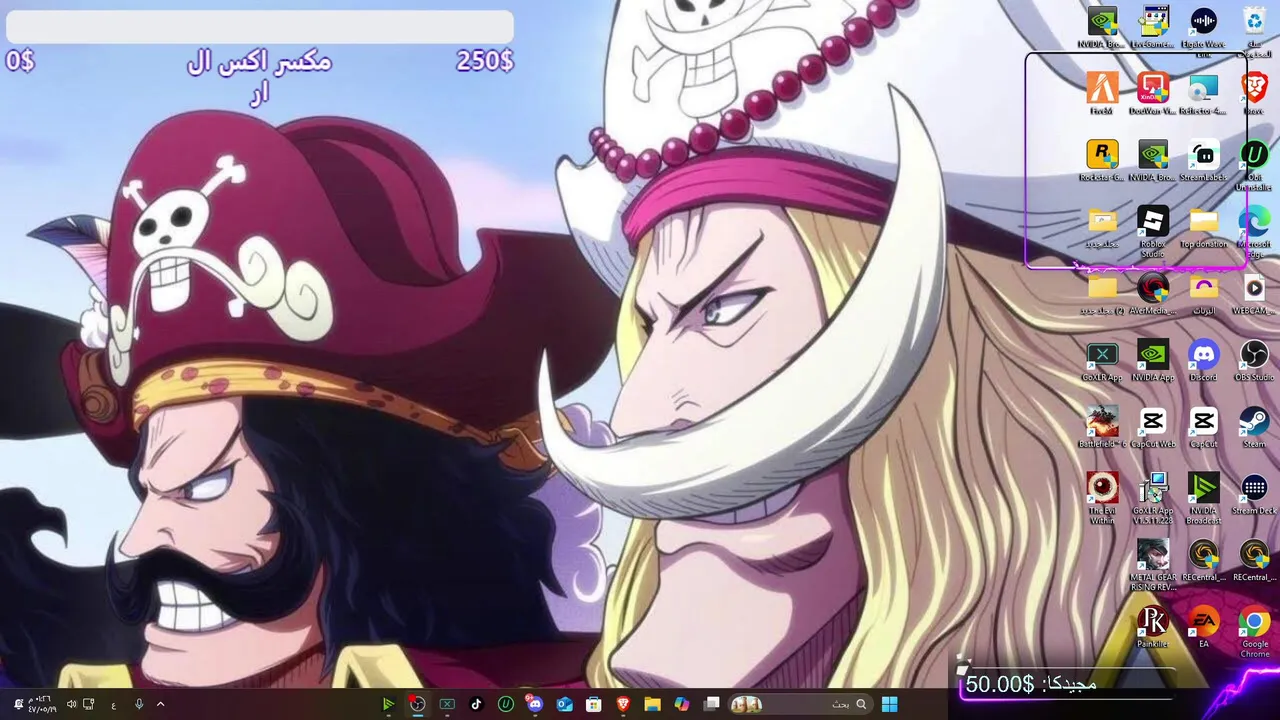
Task: Open Outlook from the taskbar
Action: pos(564,704)
